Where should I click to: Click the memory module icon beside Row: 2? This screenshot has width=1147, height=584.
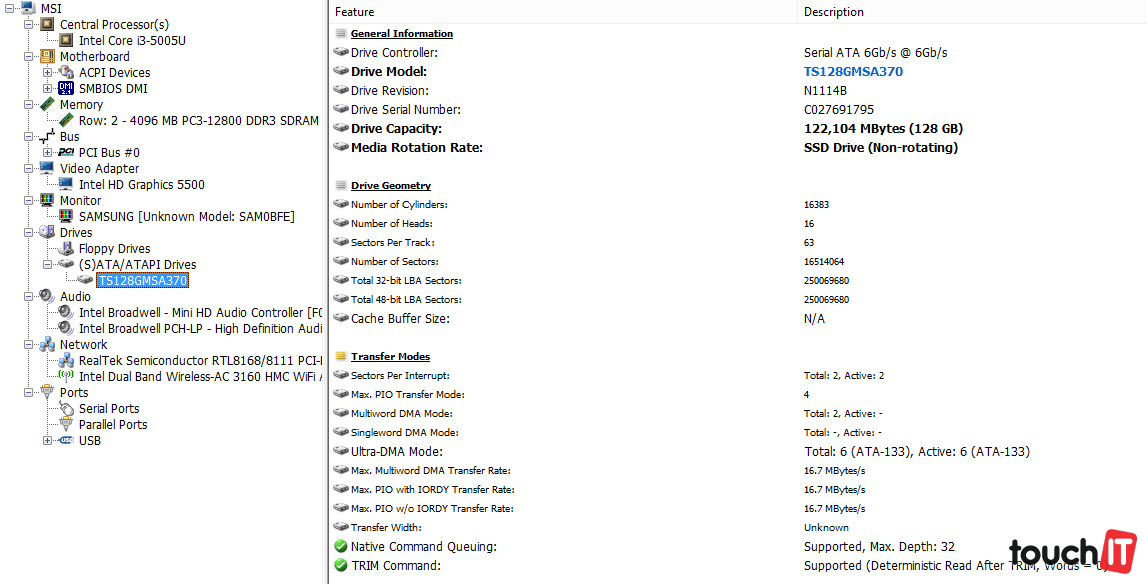pos(66,121)
